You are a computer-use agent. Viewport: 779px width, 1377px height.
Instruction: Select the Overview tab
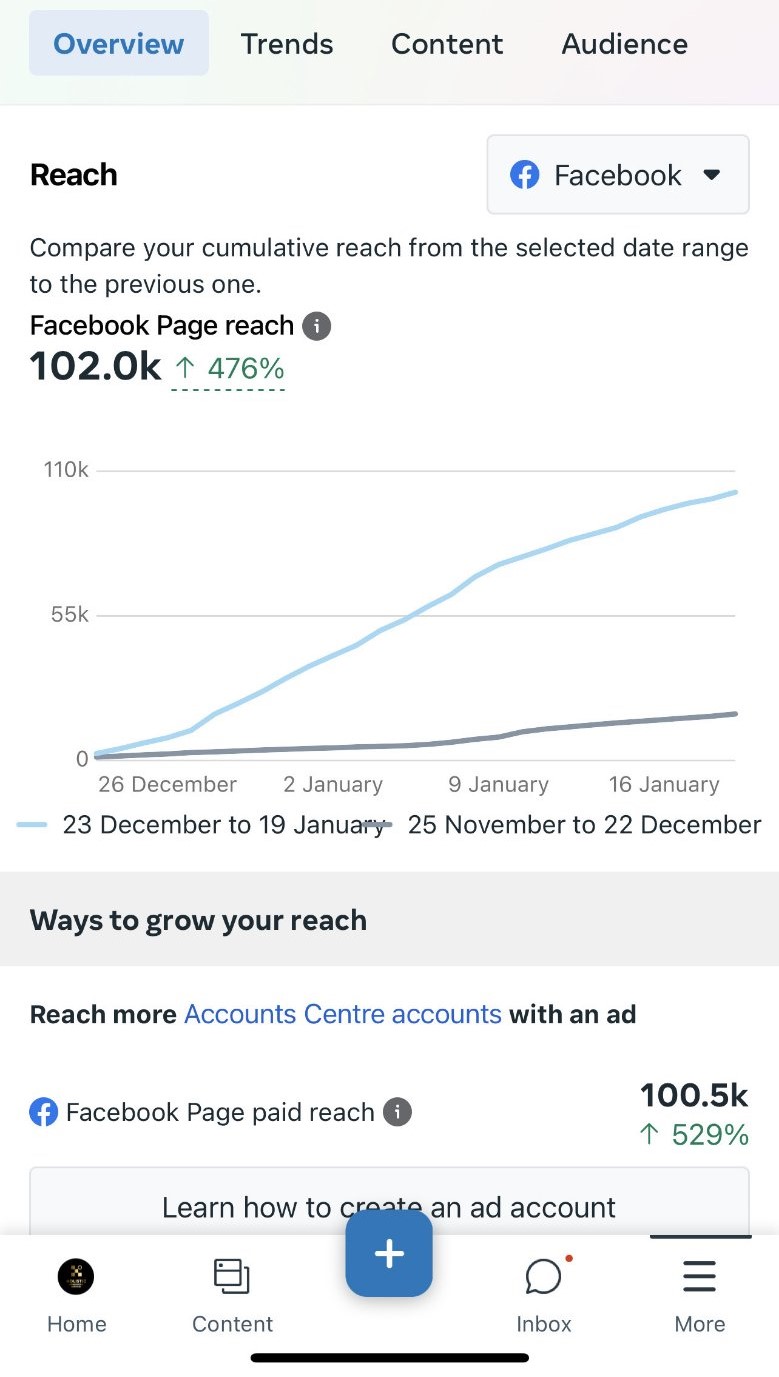click(118, 44)
